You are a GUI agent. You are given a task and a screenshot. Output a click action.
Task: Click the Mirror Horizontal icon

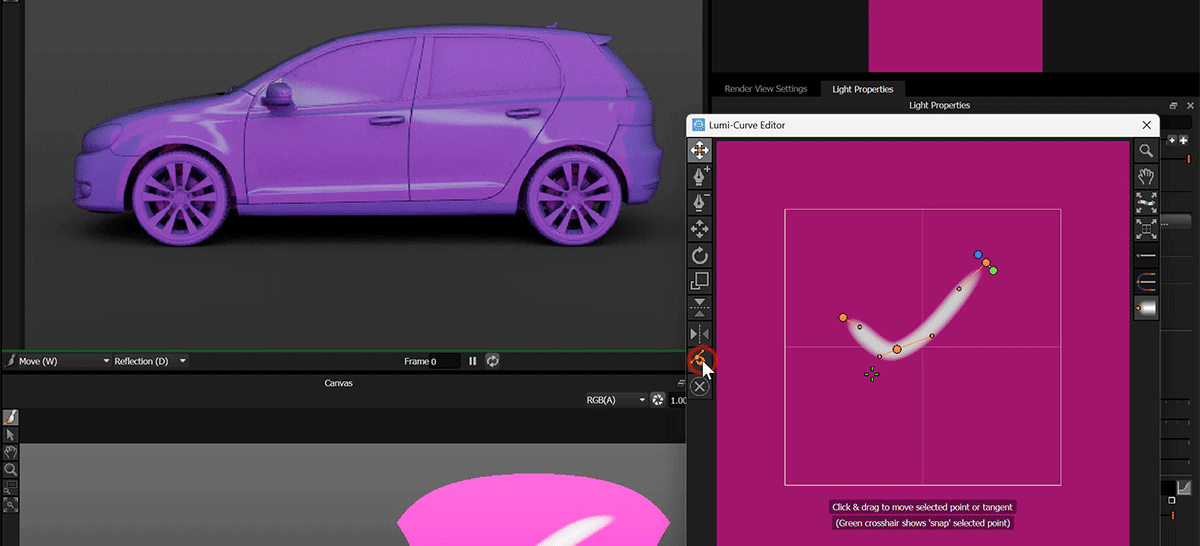pyautogui.click(x=700, y=333)
